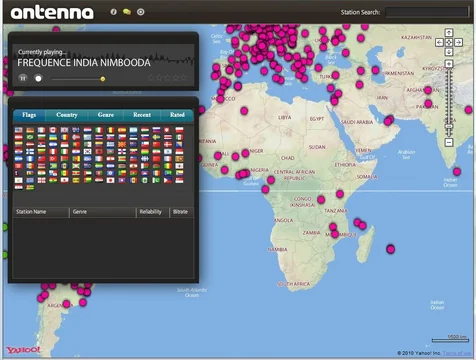Stop playback with the round stop button

38,78
